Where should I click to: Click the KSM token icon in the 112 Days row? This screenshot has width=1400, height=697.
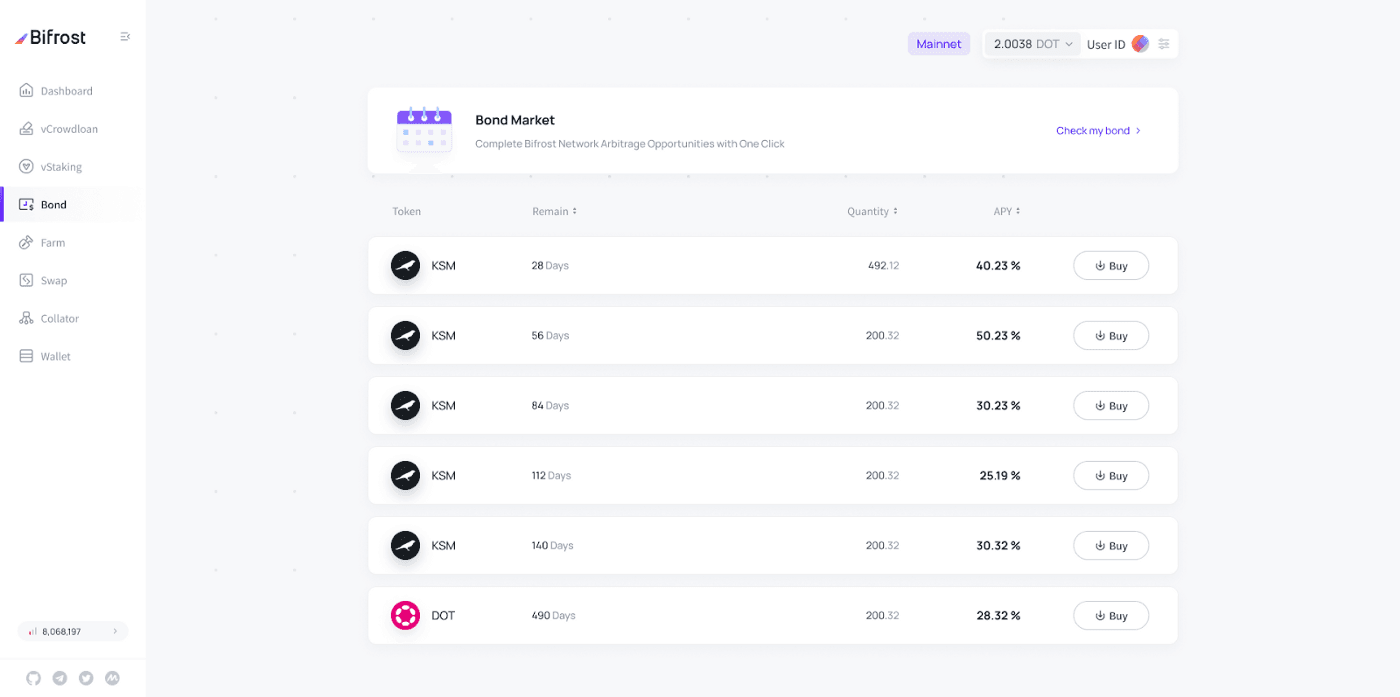(405, 476)
